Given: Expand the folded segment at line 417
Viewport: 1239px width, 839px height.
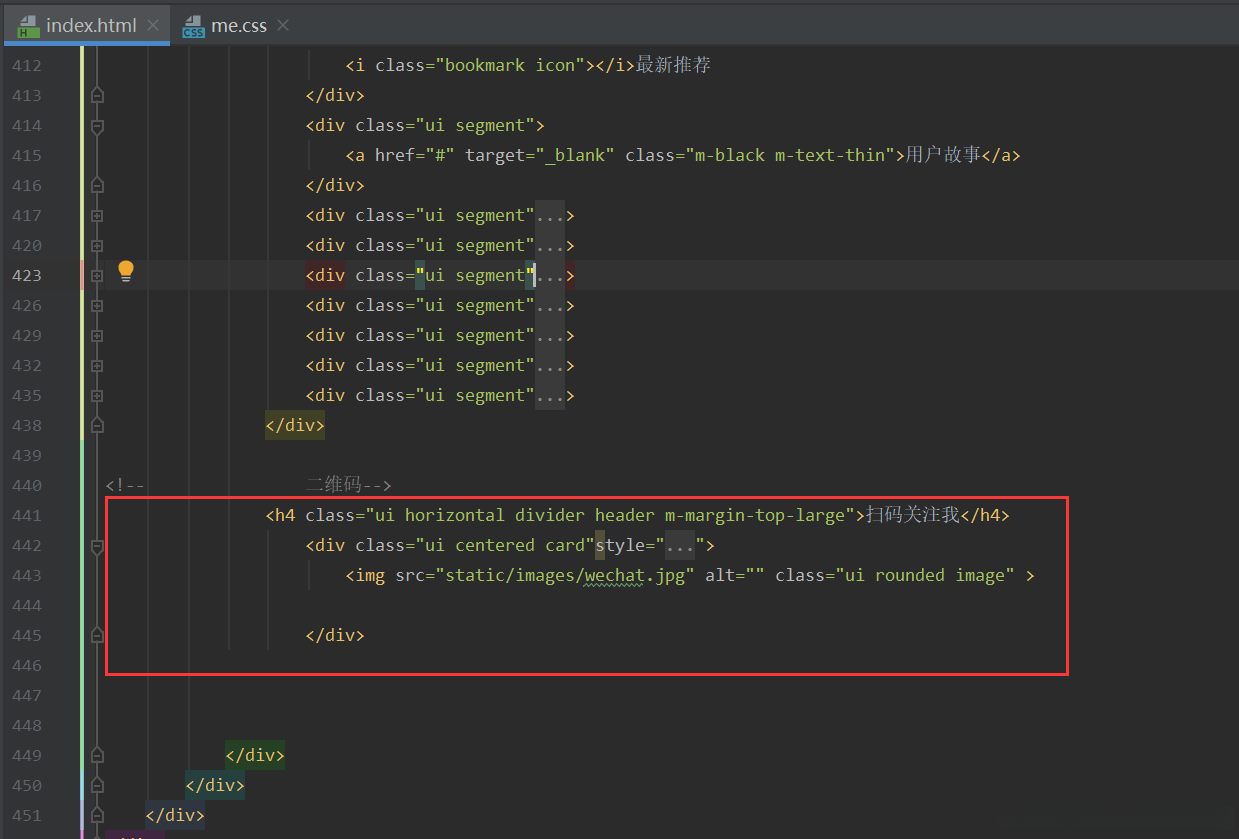Looking at the screenshot, I should (x=97, y=215).
